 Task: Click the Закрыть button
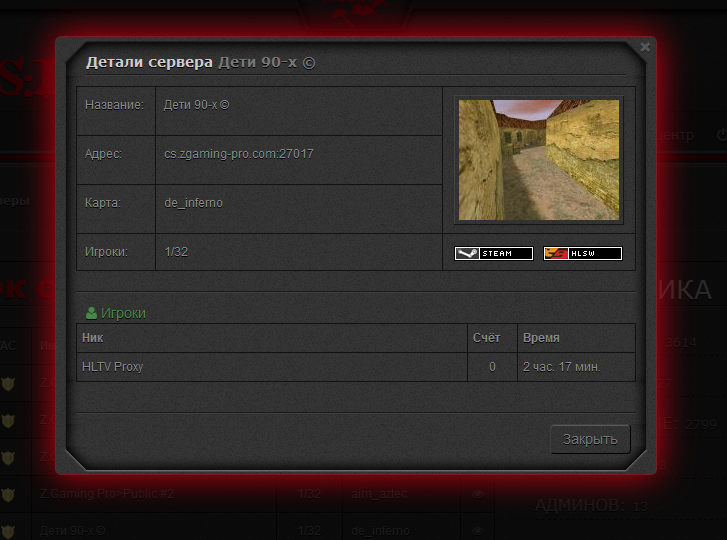point(590,439)
